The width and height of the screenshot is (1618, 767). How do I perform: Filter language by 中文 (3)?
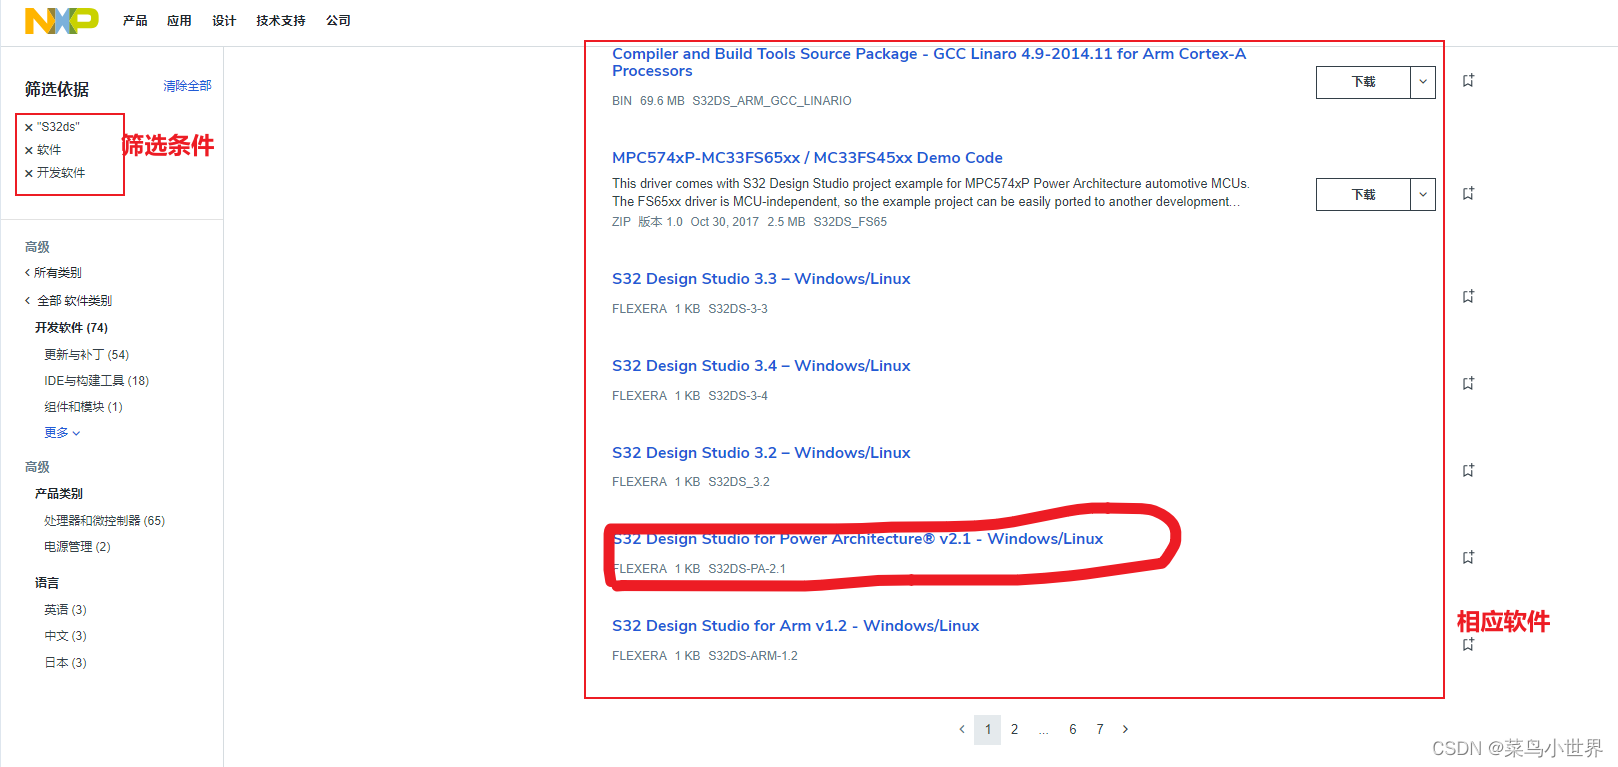(65, 636)
